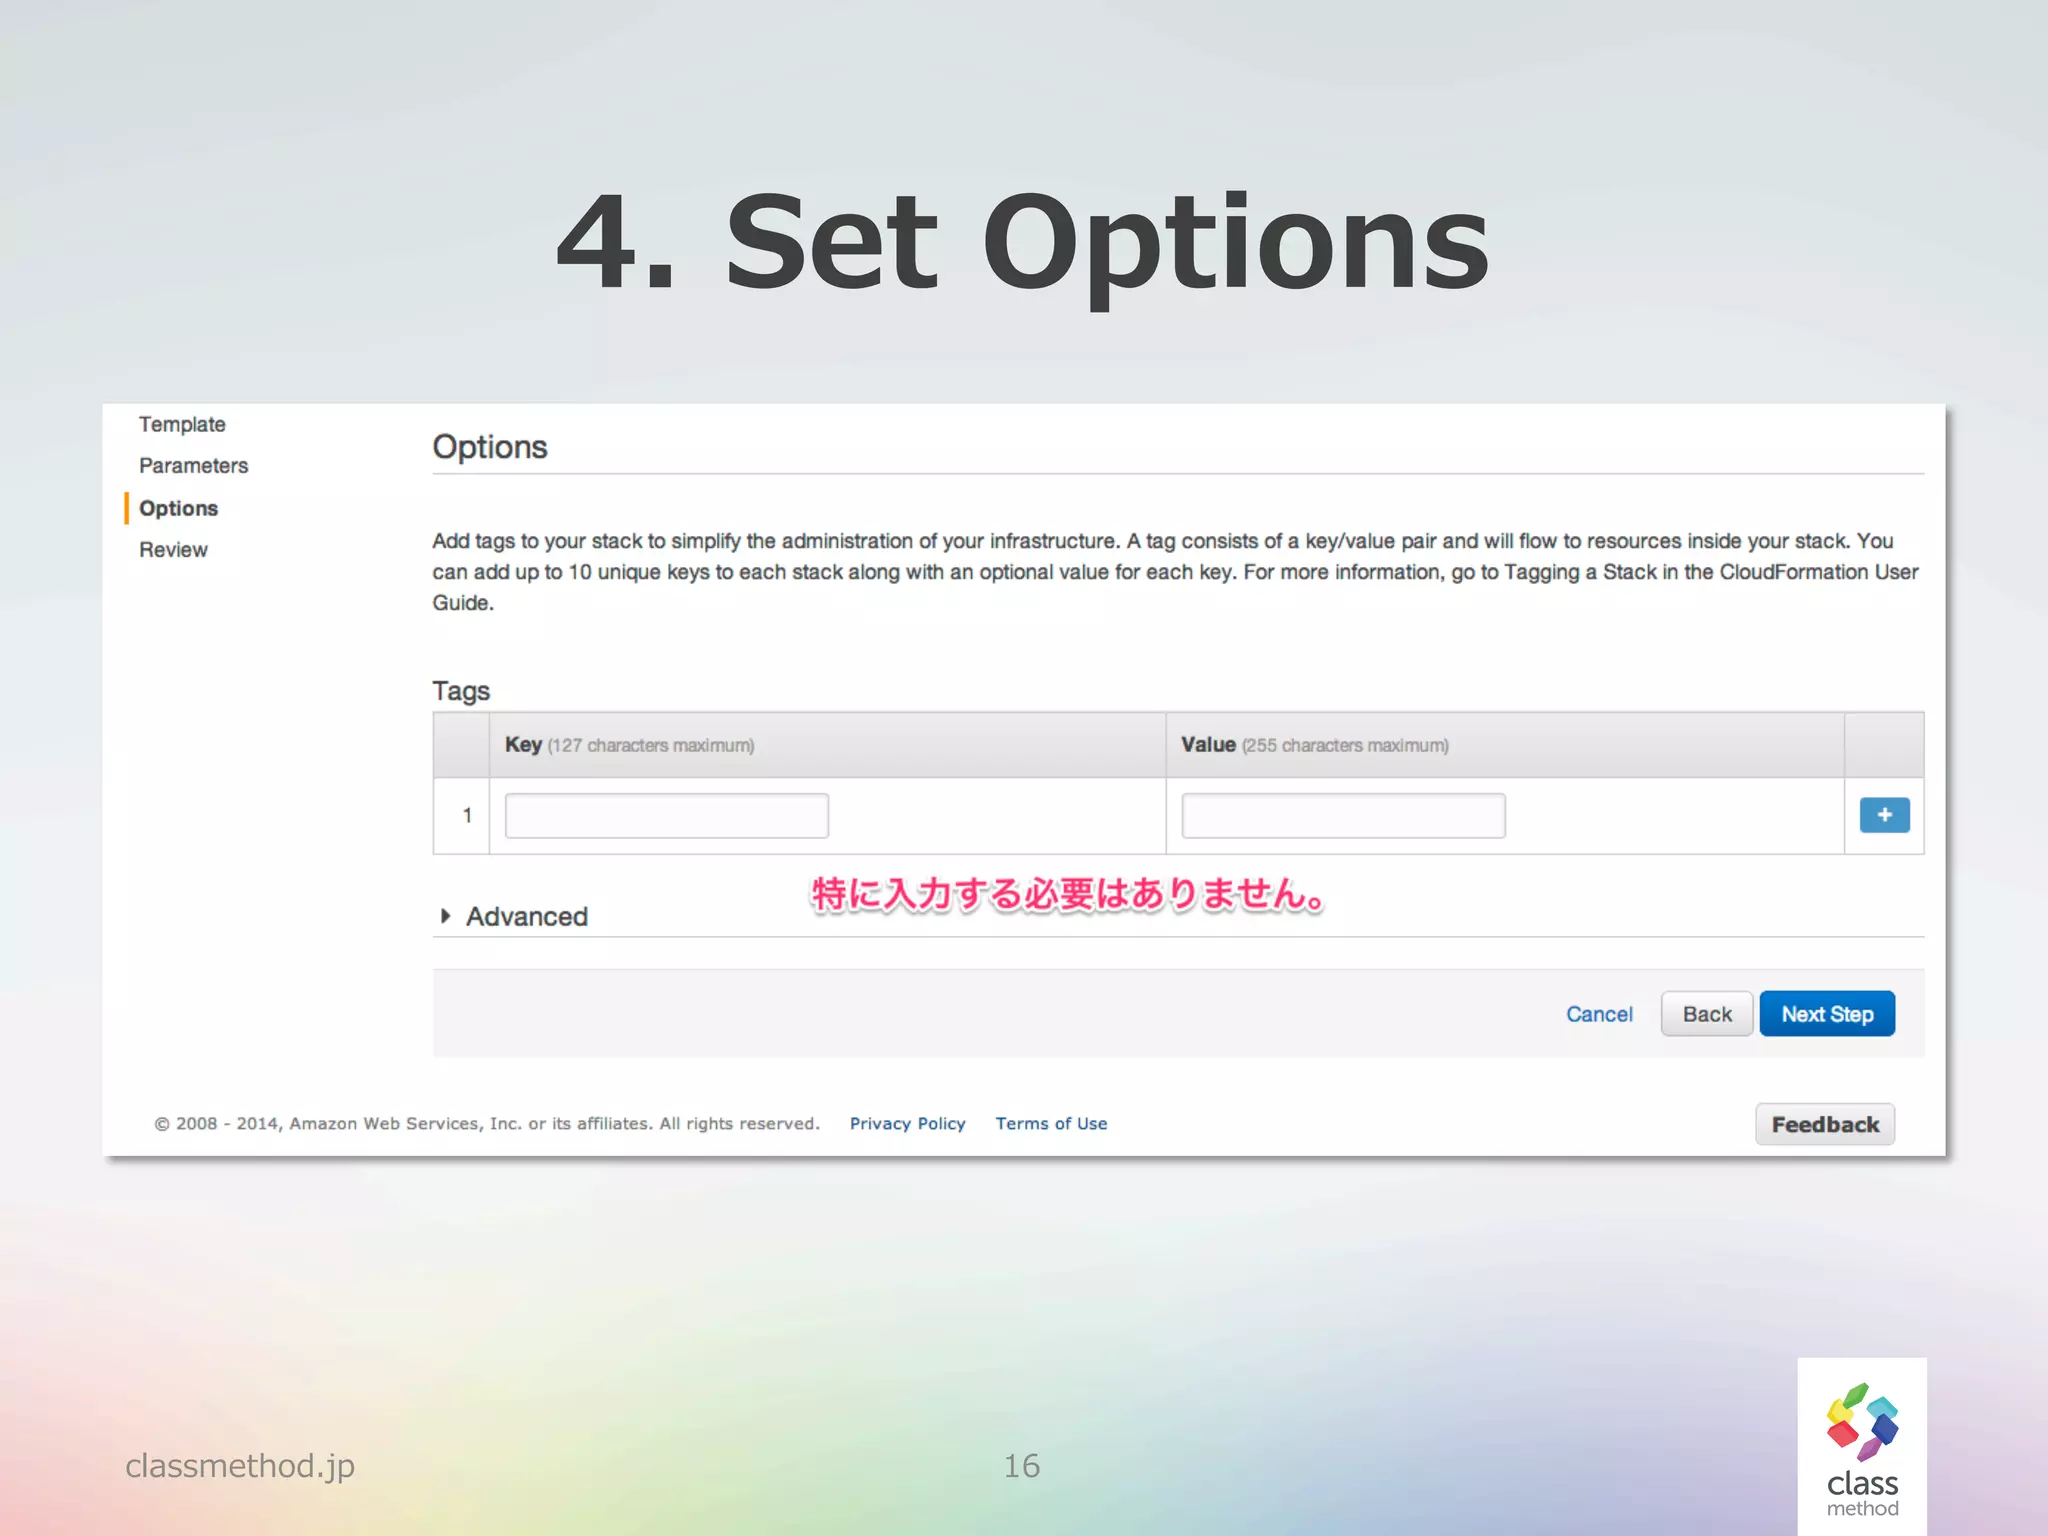Go to the Parameters step

[193, 465]
